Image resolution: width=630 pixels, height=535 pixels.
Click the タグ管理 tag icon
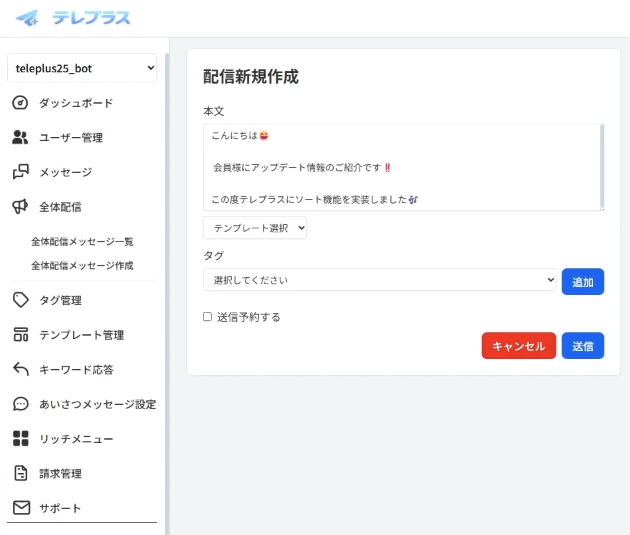pos(20,300)
